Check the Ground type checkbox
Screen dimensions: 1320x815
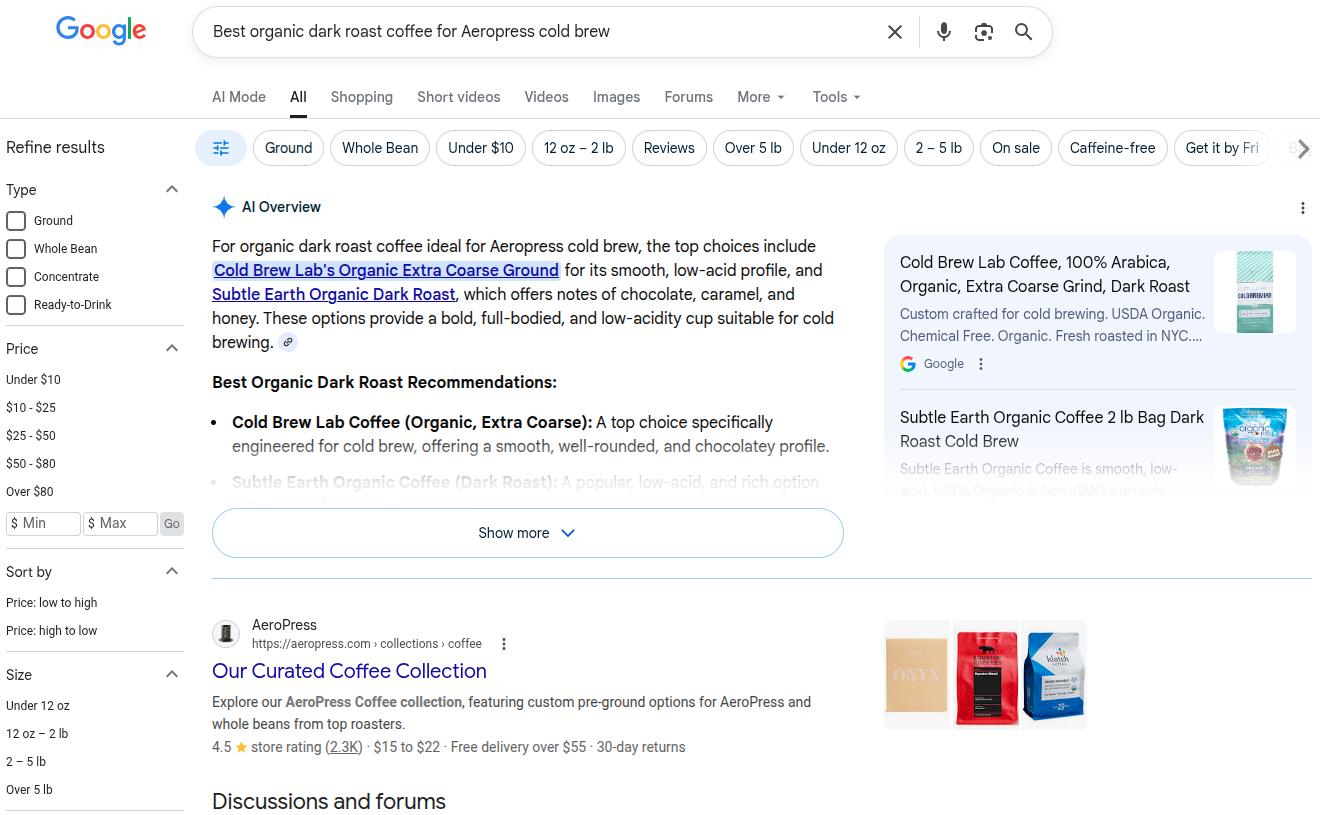[16, 221]
